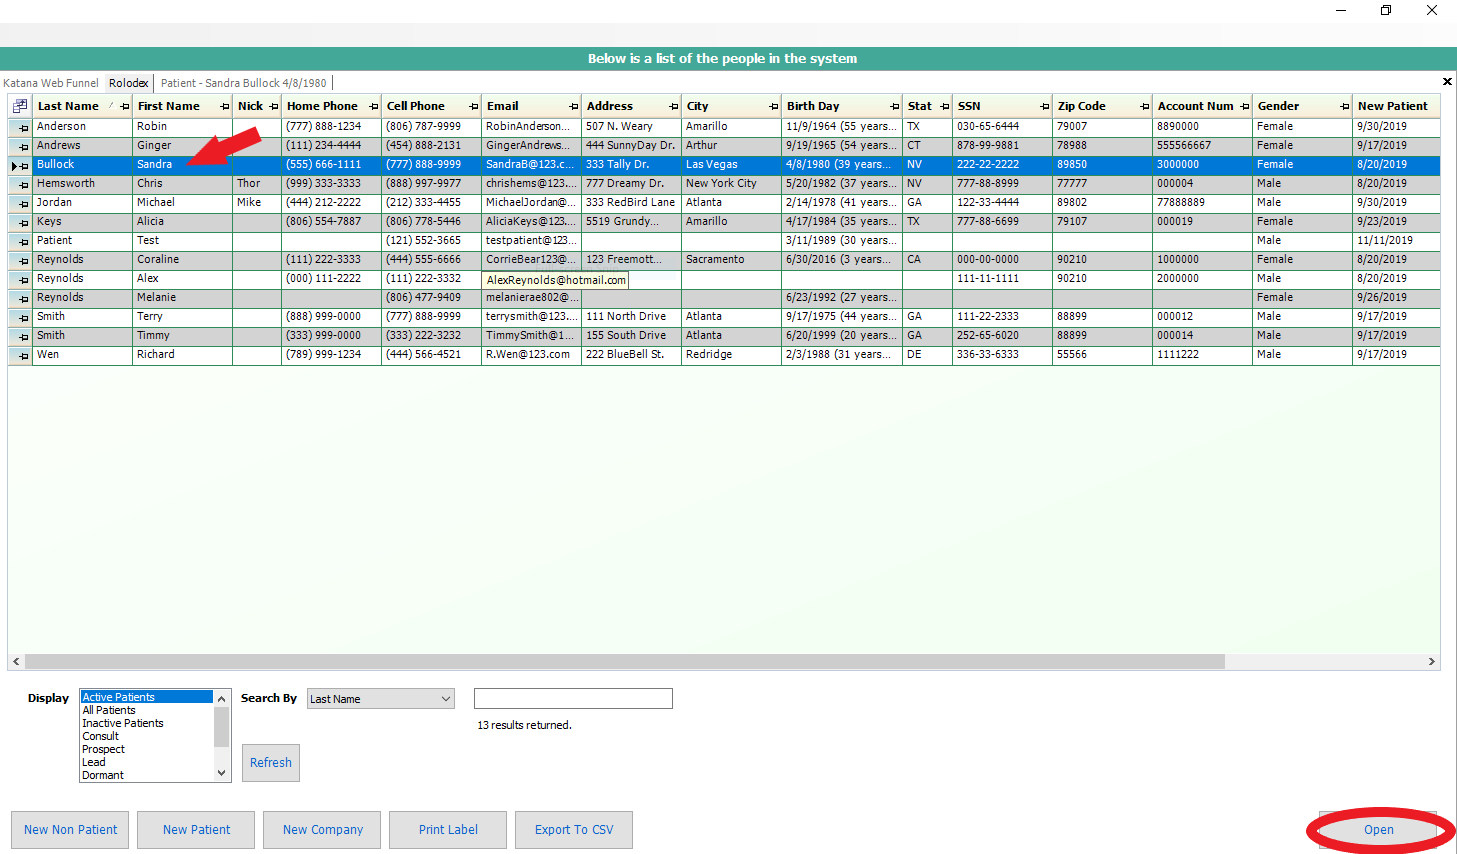Image resolution: width=1457 pixels, height=854 pixels.
Task: Focus the search text input field
Action: tap(573, 699)
